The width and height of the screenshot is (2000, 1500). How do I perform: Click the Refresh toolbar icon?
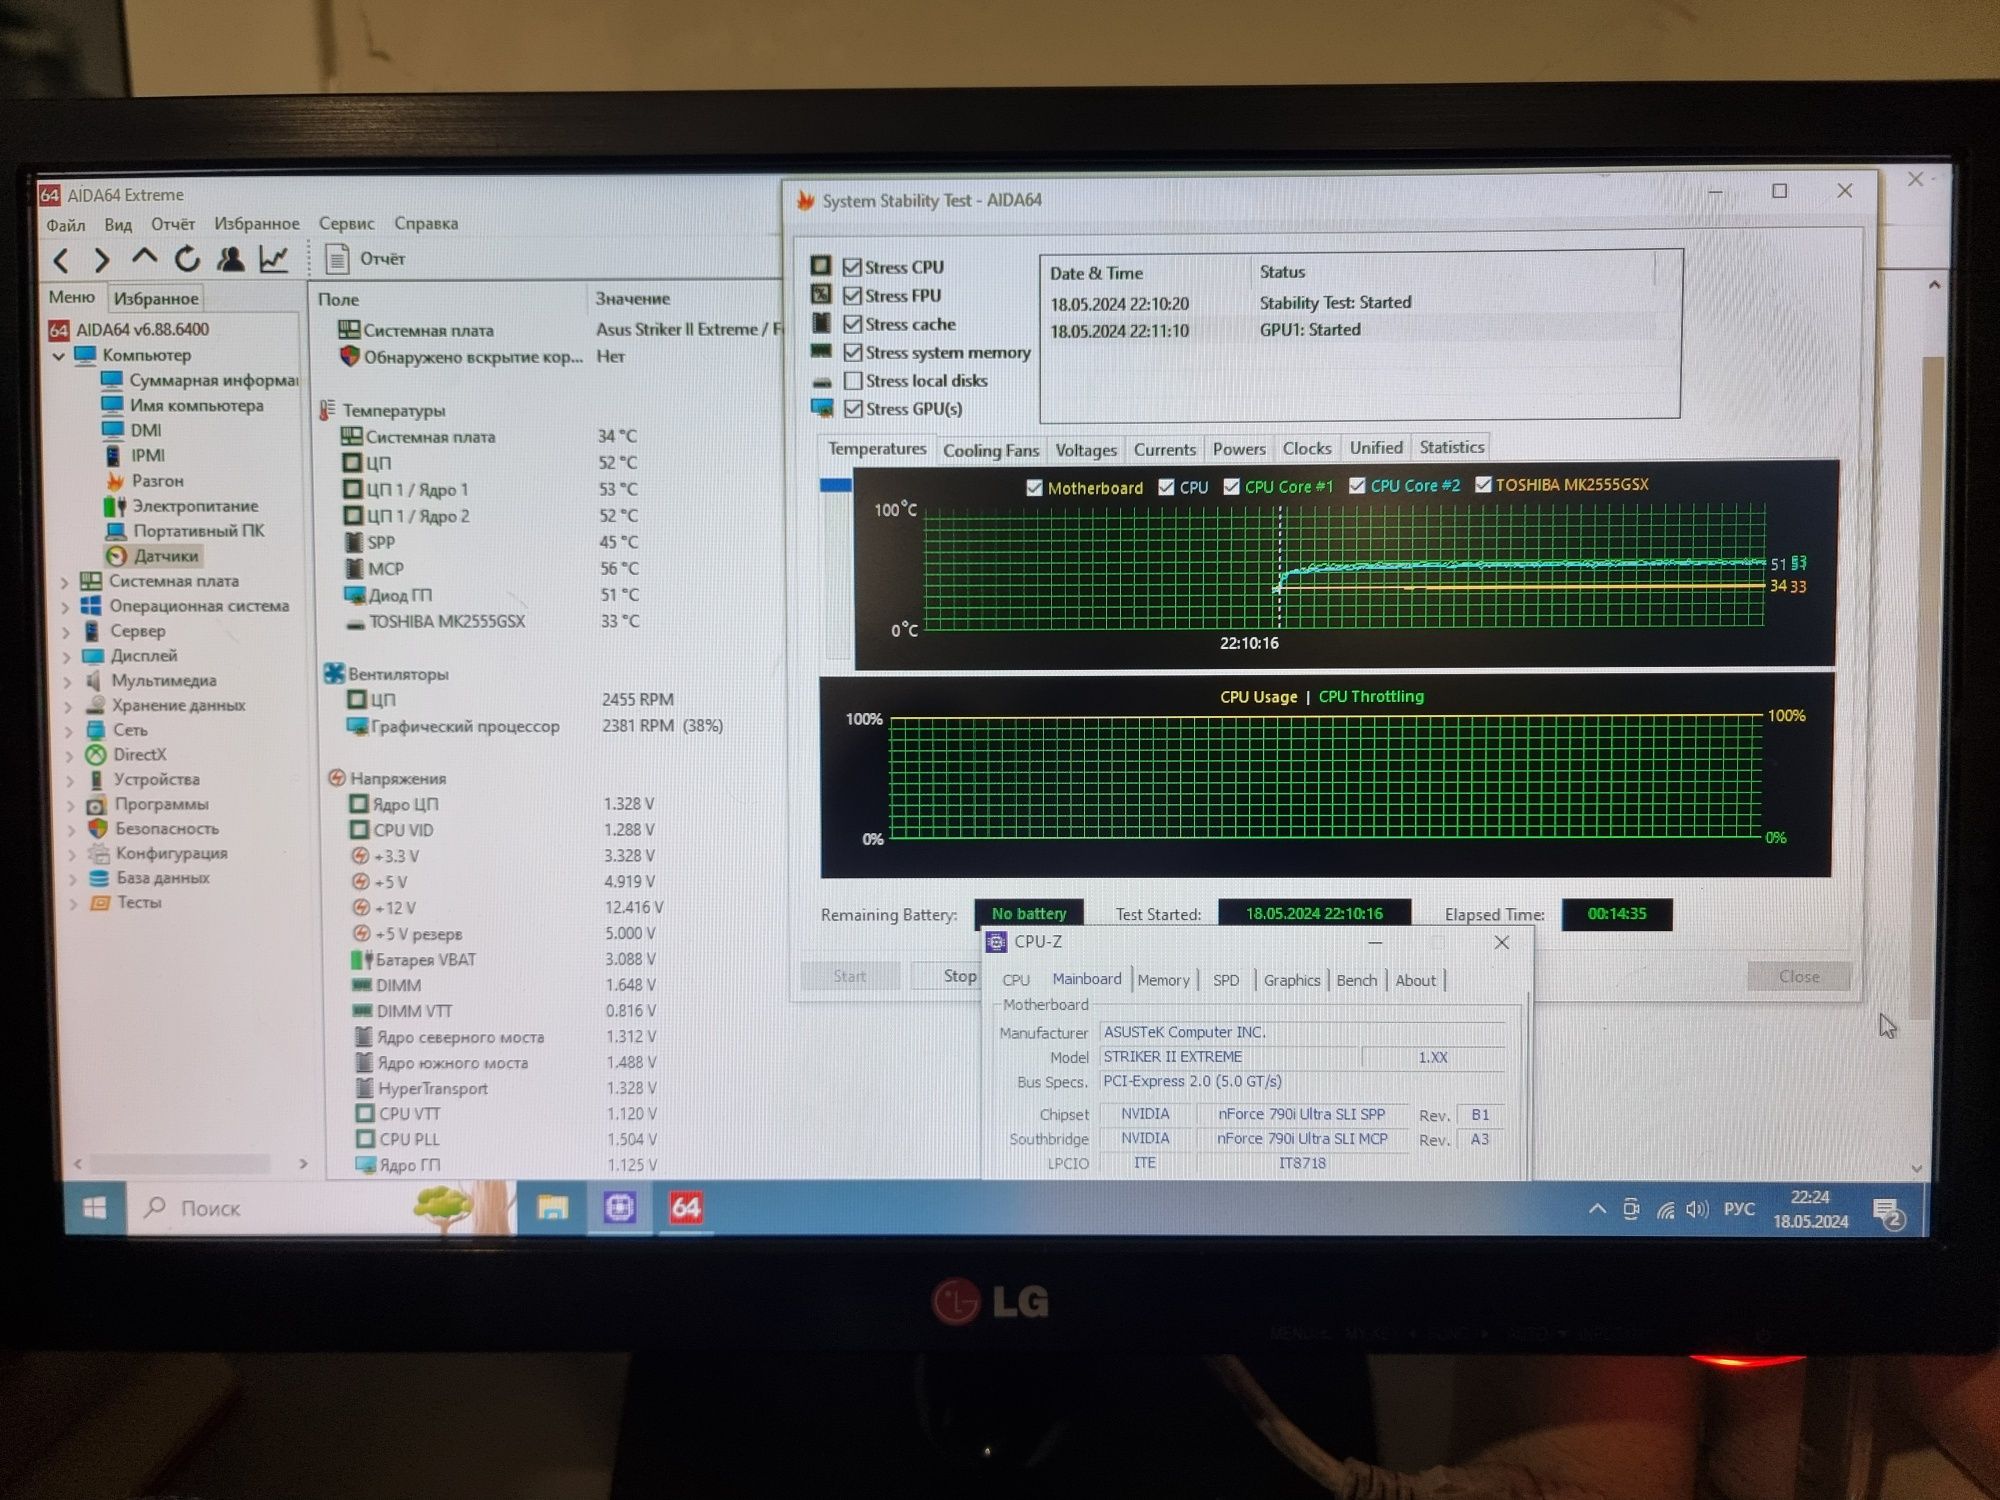tap(187, 259)
